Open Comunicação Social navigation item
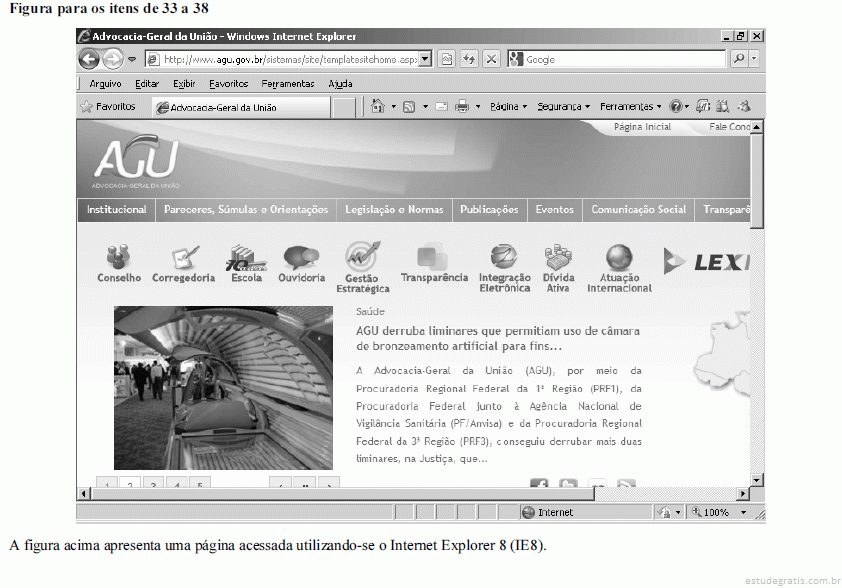 638,210
